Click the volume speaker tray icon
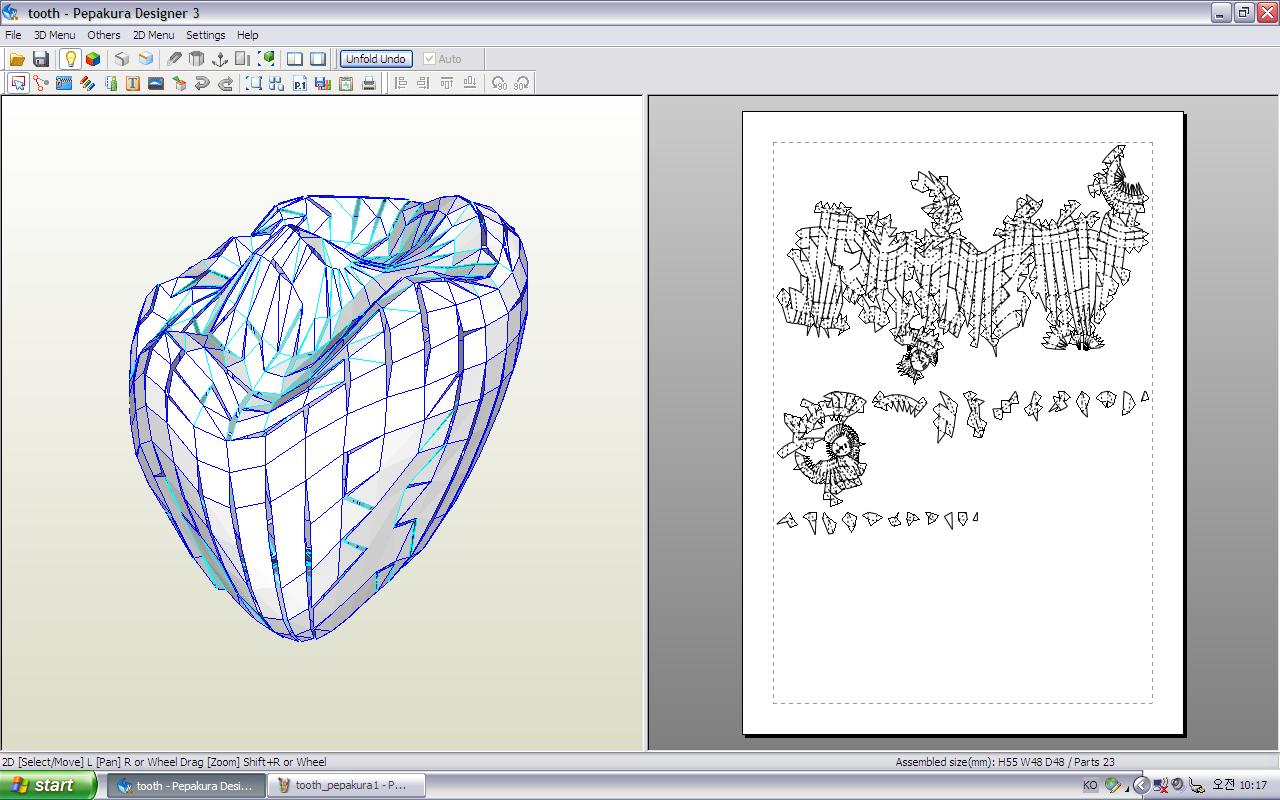Image resolution: width=1280 pixels, height=800 pixels. pyautogui.click(x=1178, y=785)
